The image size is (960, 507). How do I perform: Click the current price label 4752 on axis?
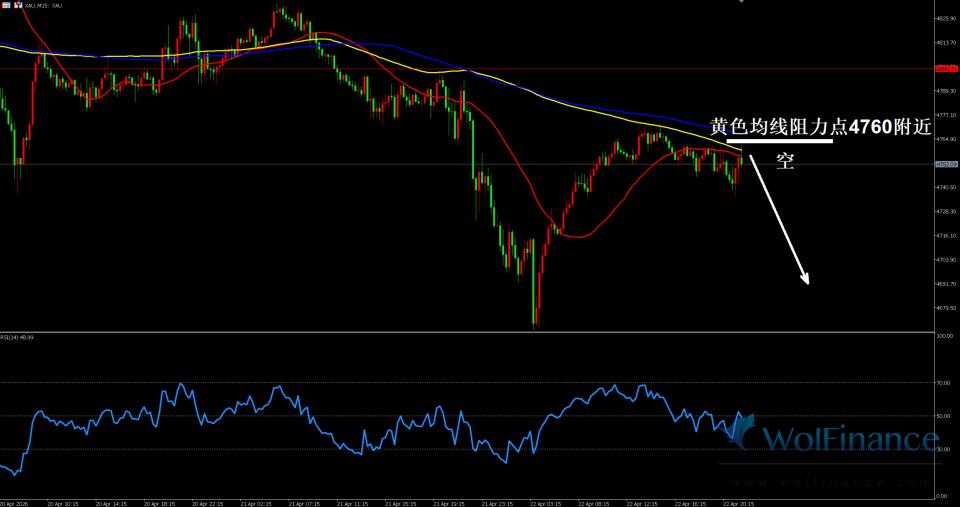click(944, 164)
